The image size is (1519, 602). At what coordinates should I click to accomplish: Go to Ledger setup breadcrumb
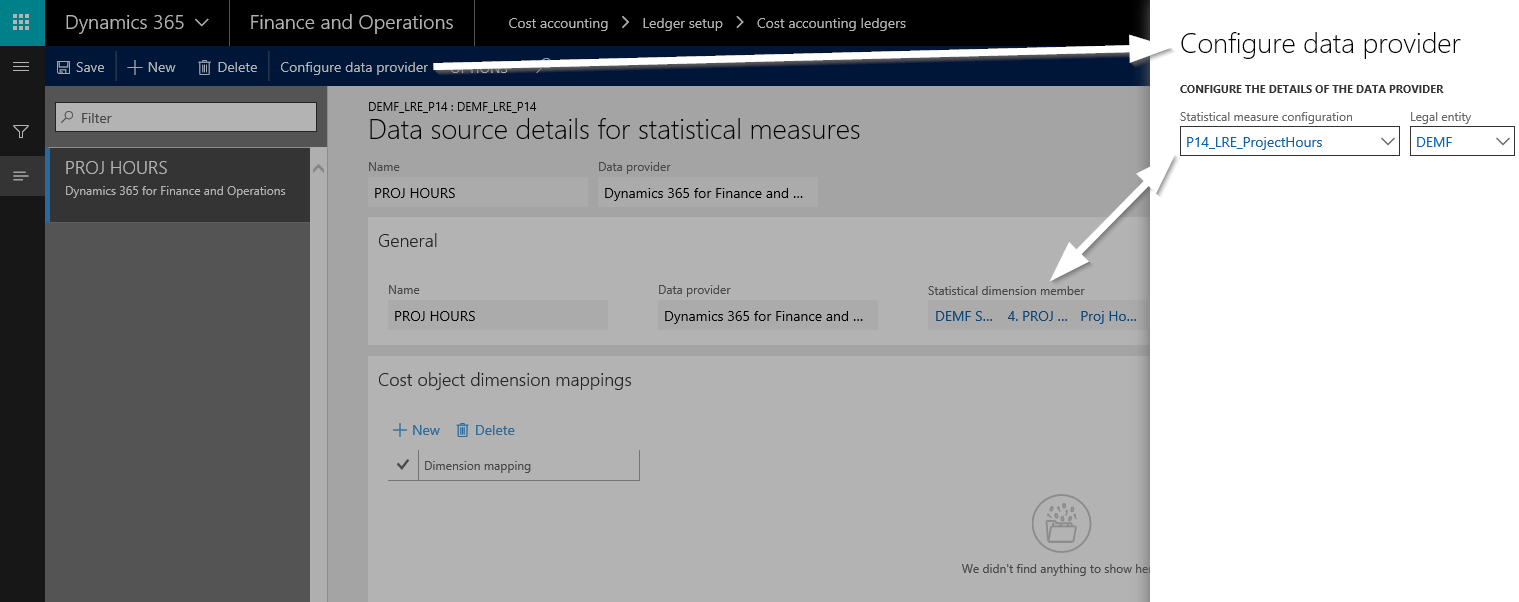(682, 23)
